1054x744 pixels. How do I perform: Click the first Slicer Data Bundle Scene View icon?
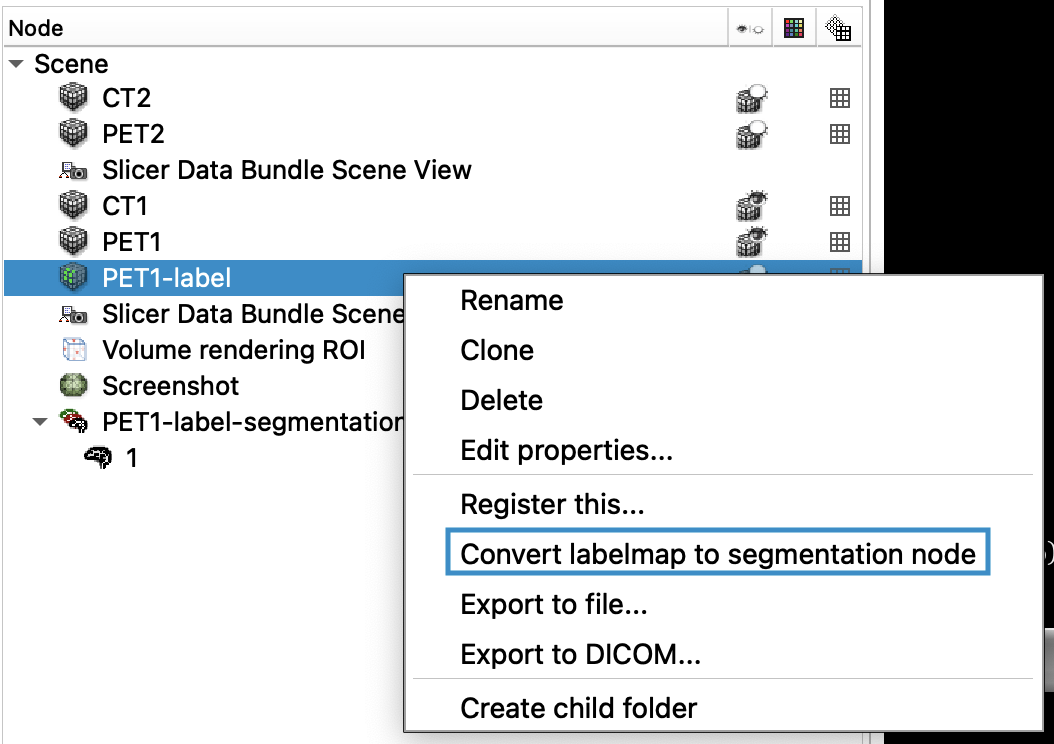click(x=73, y=170)
